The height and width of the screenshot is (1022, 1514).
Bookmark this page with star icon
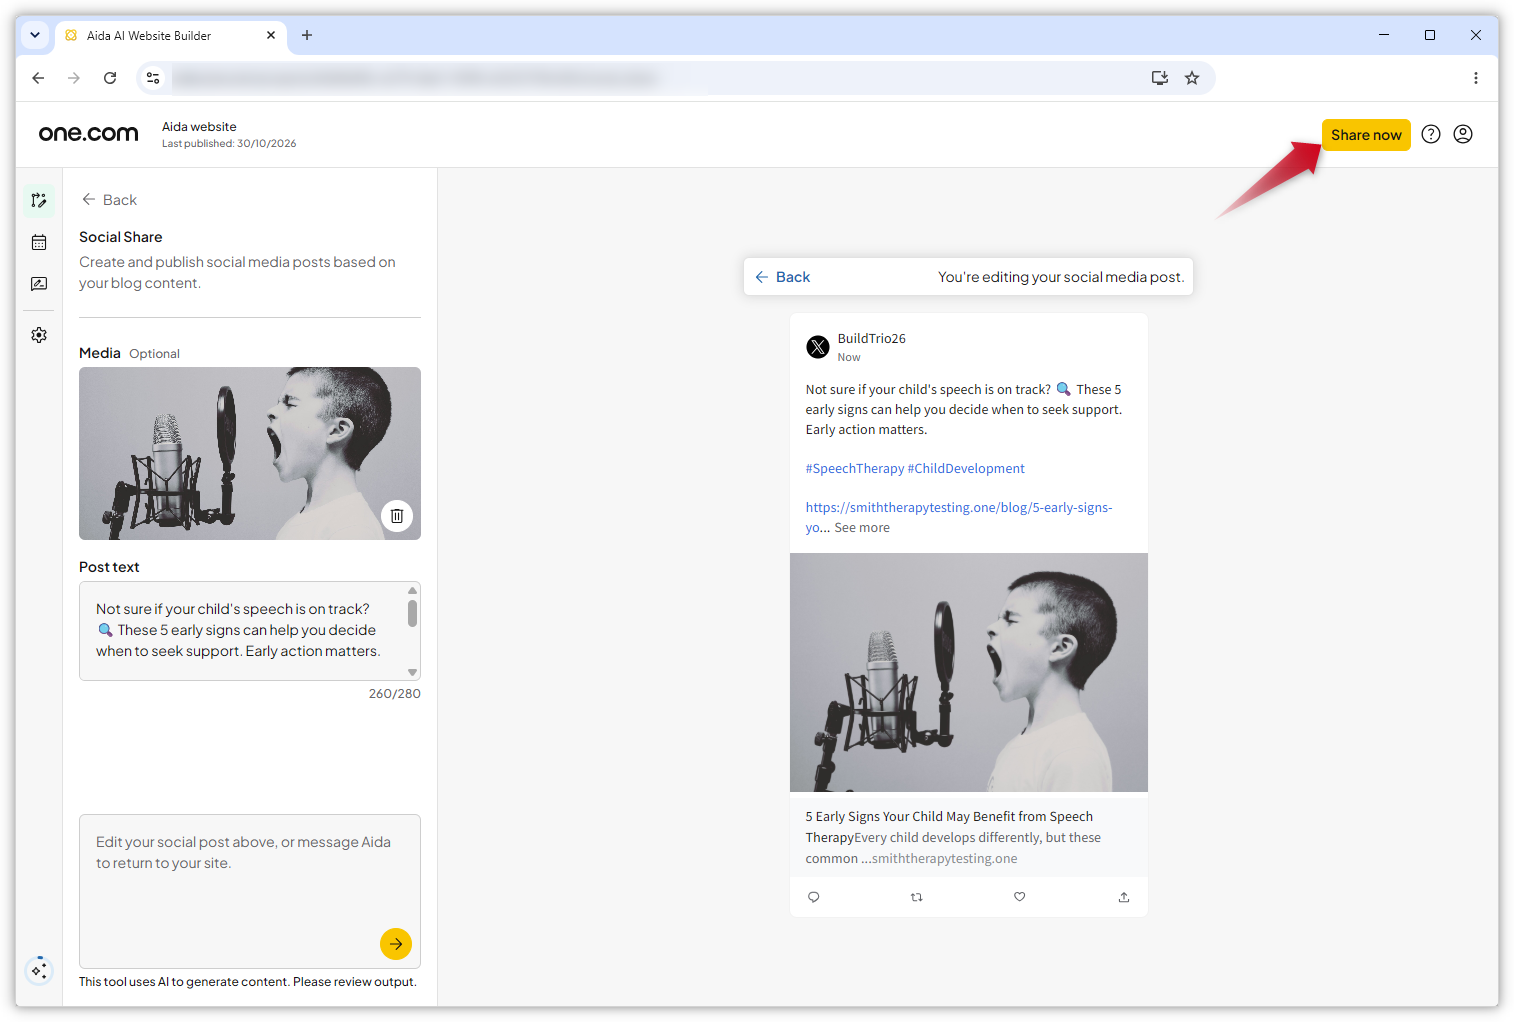(1192, 78)
